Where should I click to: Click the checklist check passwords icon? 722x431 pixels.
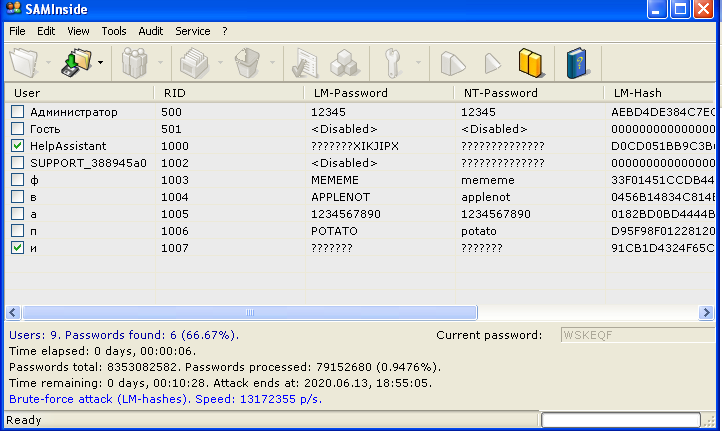[305, 63]
